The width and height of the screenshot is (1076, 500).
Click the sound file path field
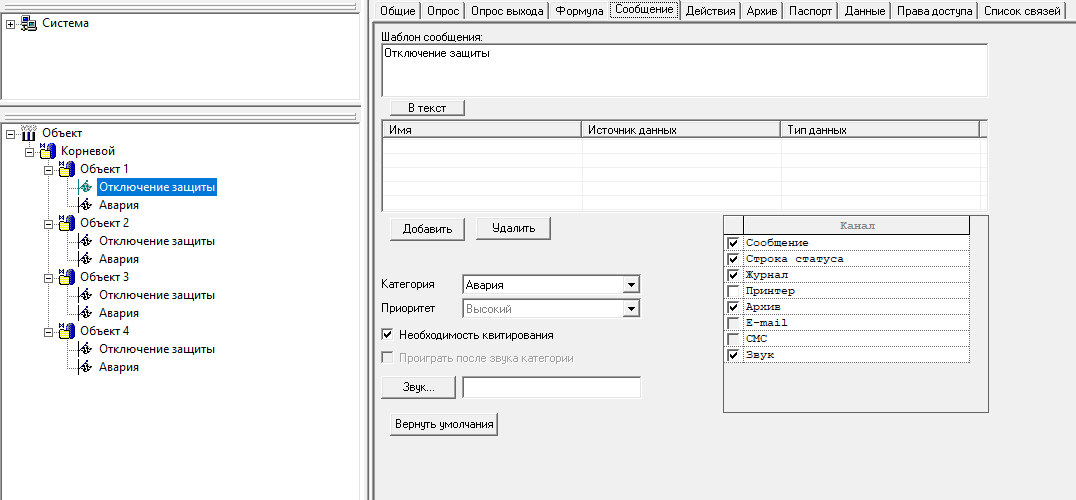(x=552, y=387)
